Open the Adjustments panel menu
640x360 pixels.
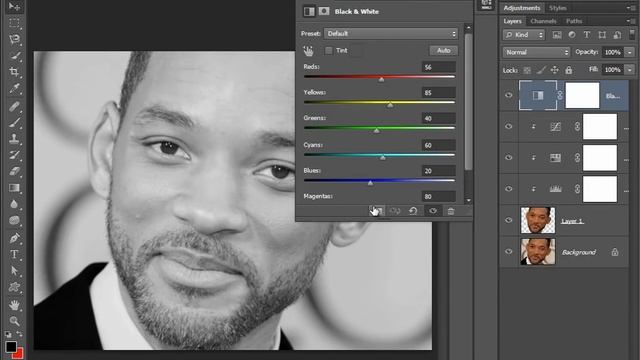(631, 7)
